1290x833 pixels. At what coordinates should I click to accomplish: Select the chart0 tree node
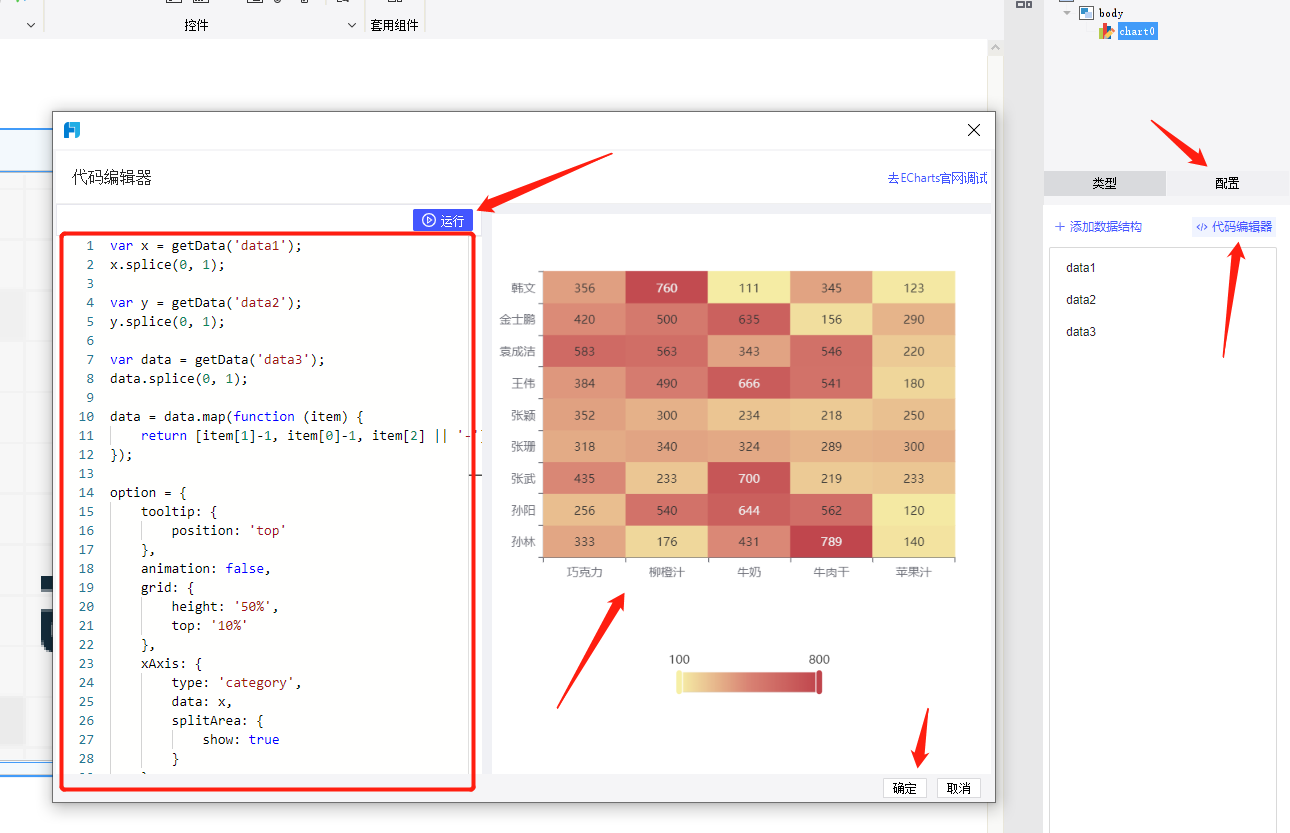(x=1138, y=31)
